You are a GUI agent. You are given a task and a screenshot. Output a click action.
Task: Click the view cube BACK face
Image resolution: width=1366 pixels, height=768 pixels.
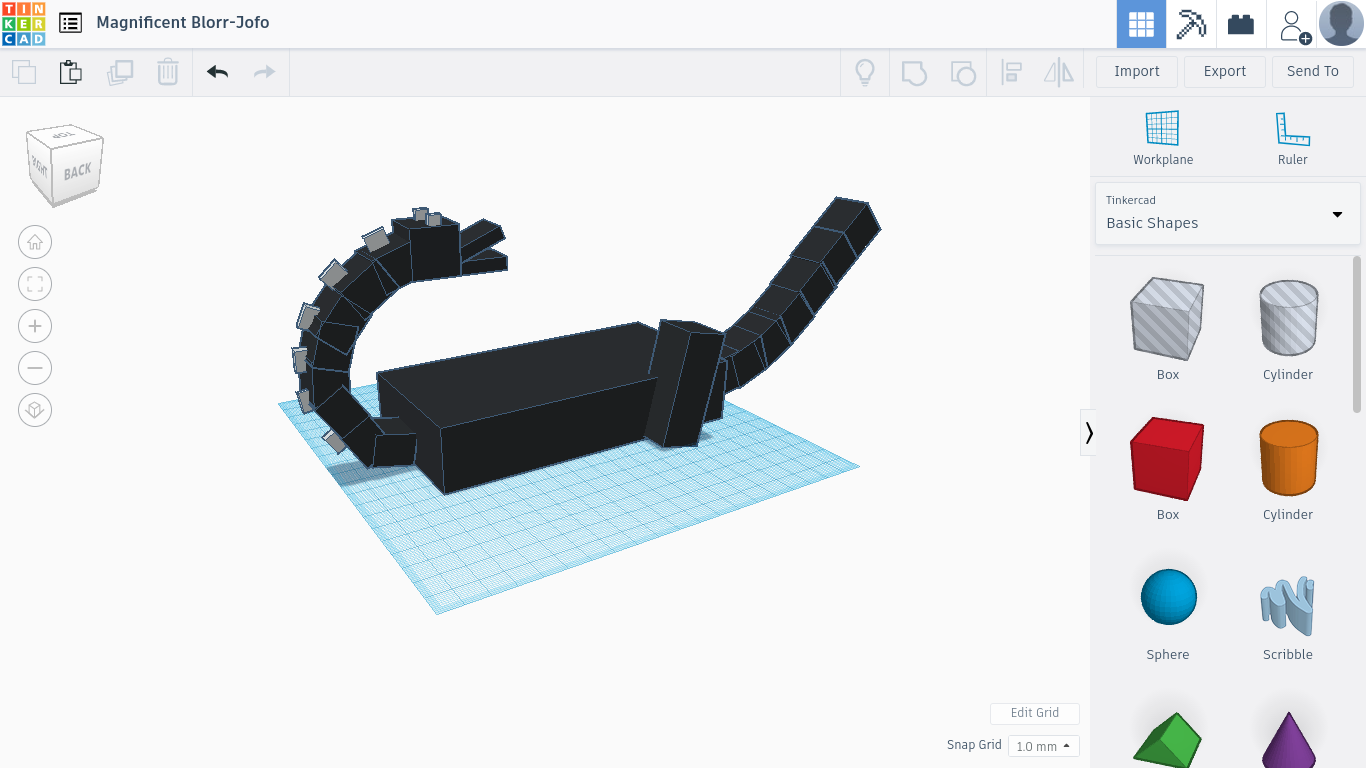point(78,171)
